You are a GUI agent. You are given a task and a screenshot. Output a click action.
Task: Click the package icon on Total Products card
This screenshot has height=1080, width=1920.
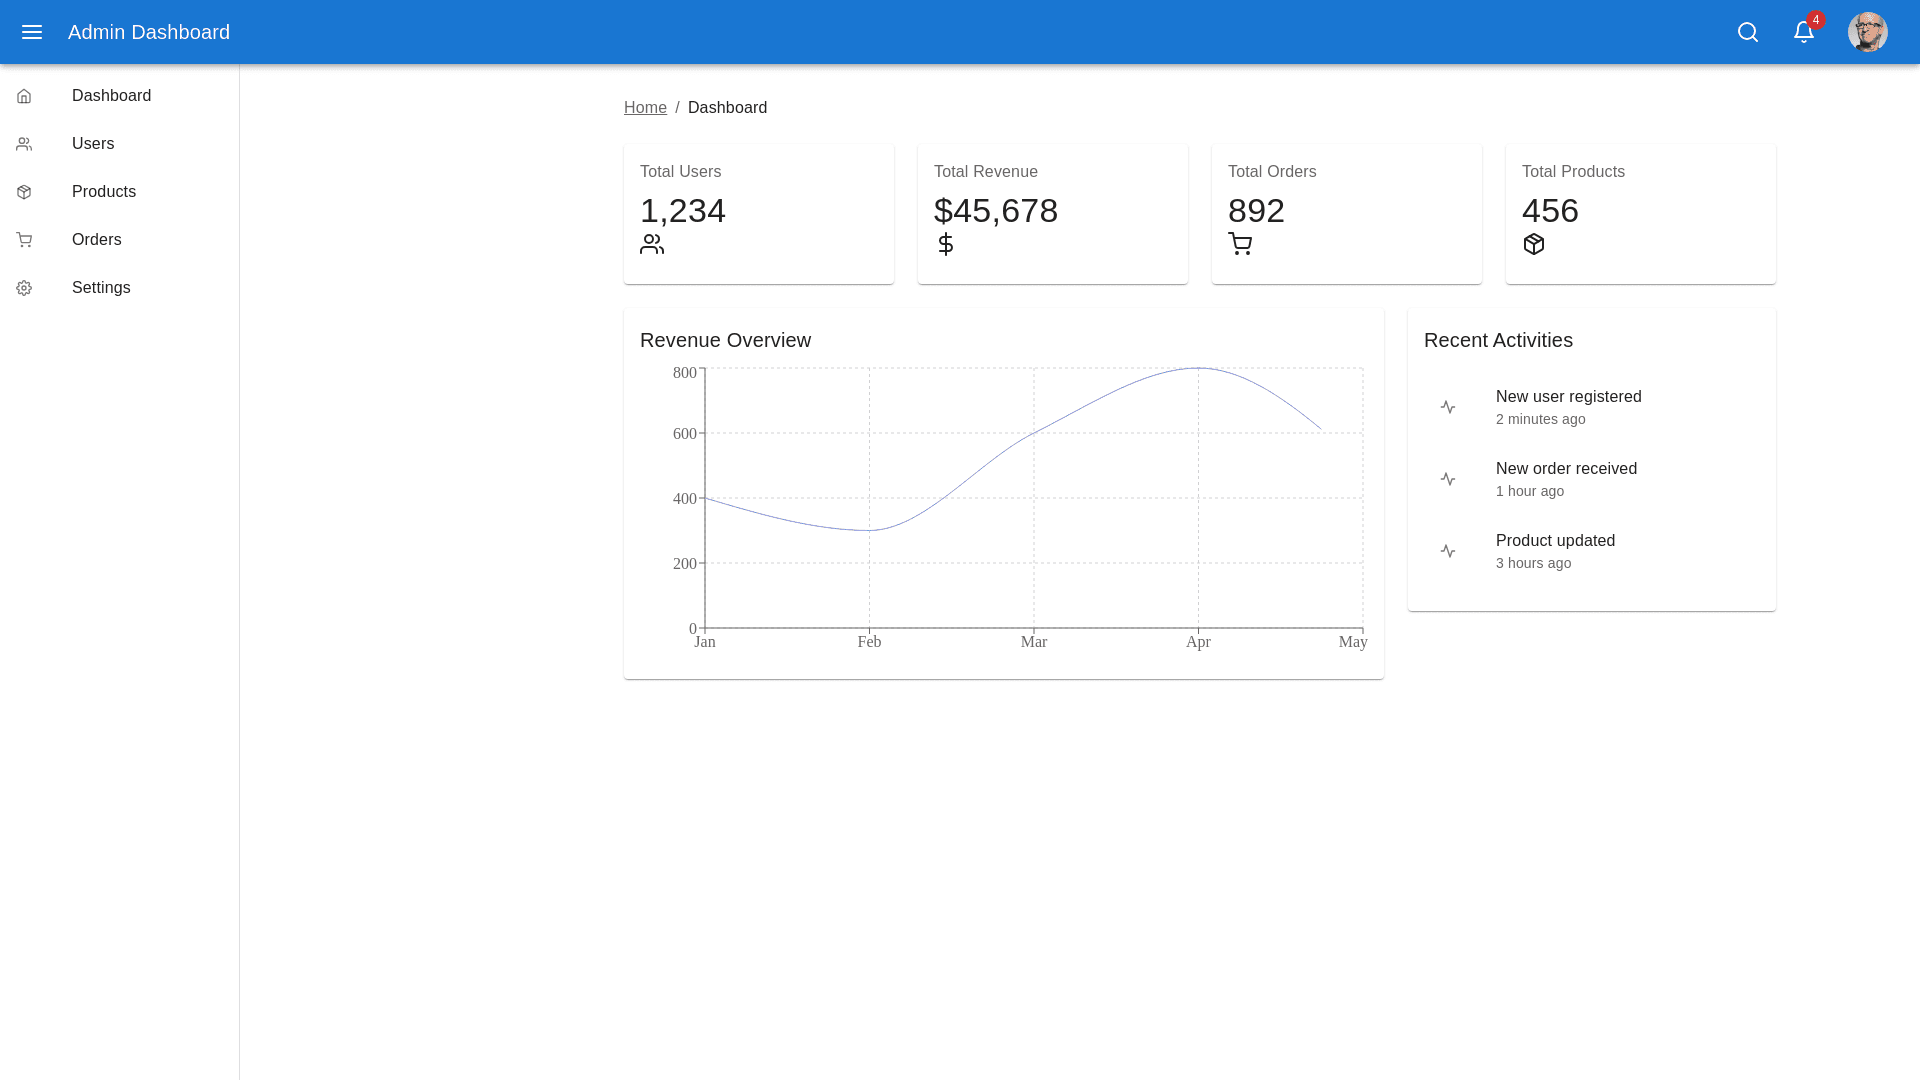pyautogui.click(x=1534, y=243)
